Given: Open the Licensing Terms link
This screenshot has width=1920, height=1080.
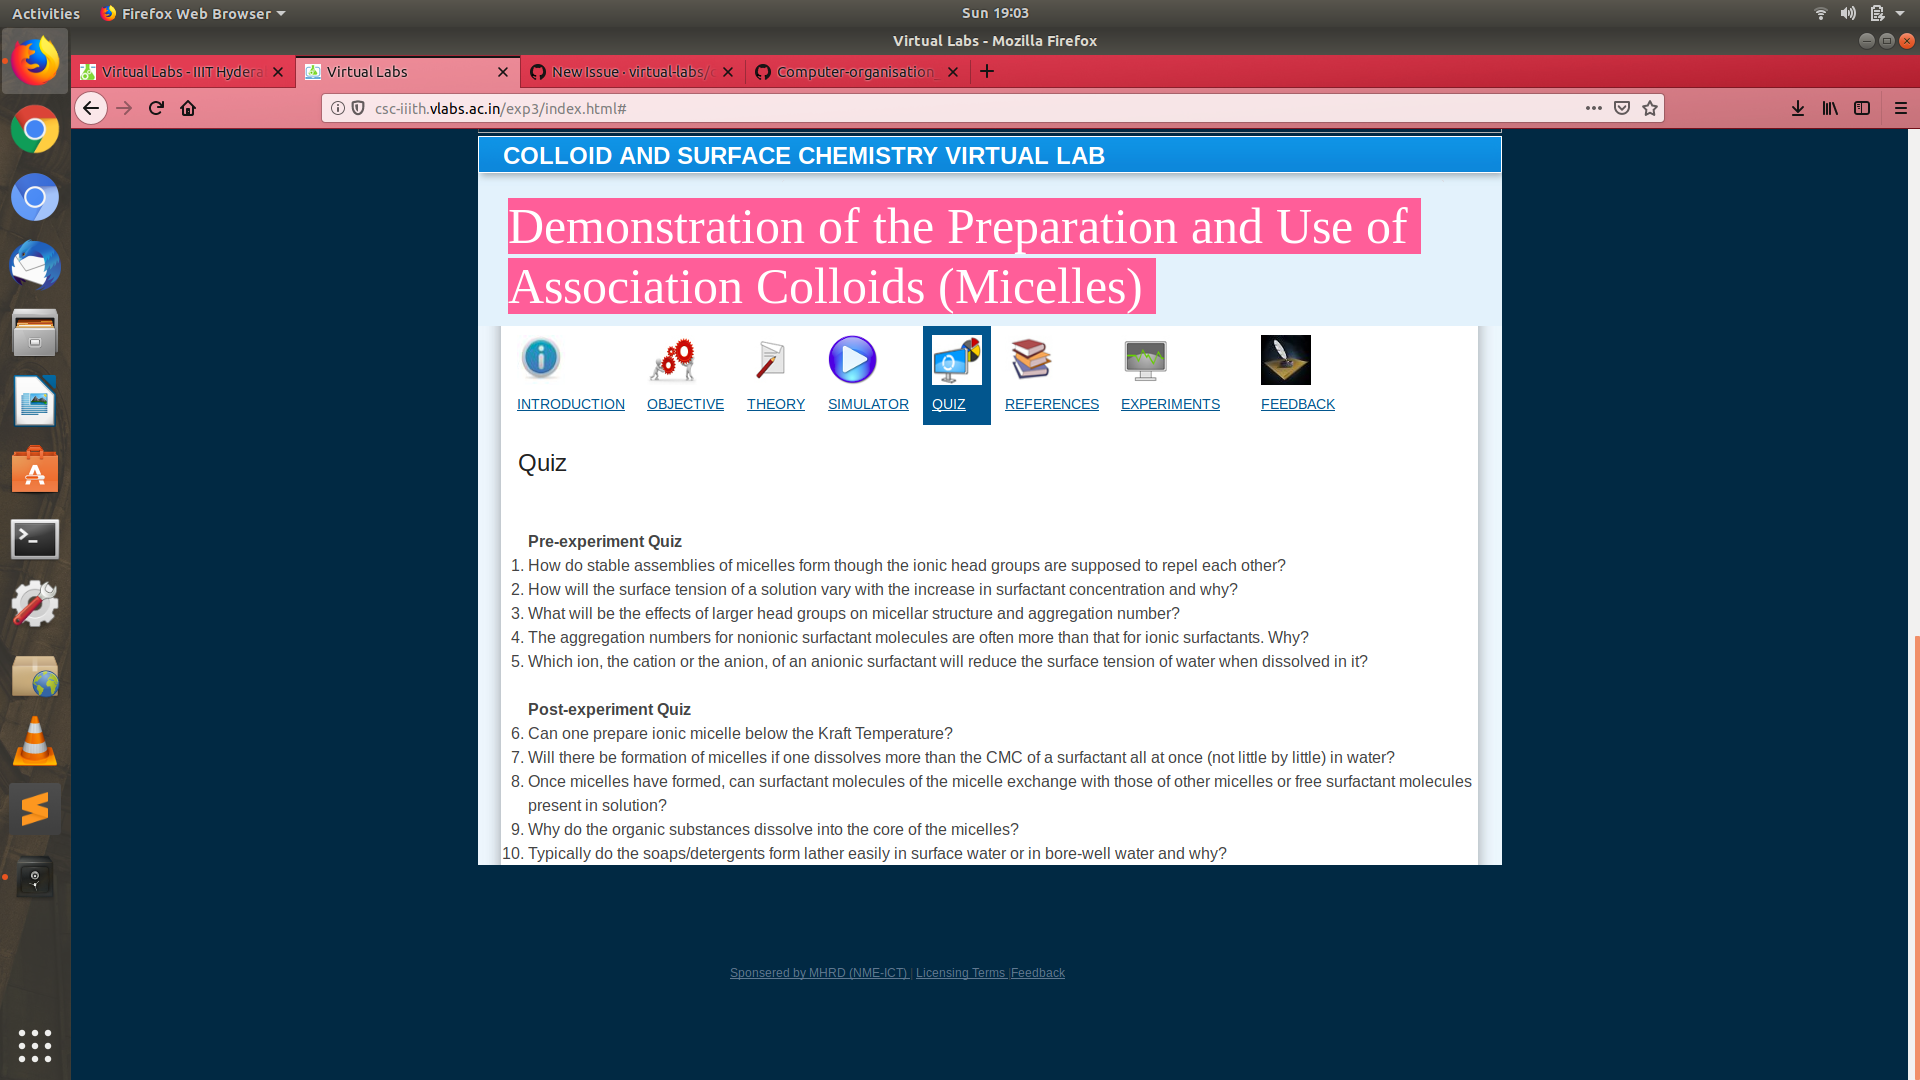Looking at the screenshot, I should [961, 972].
